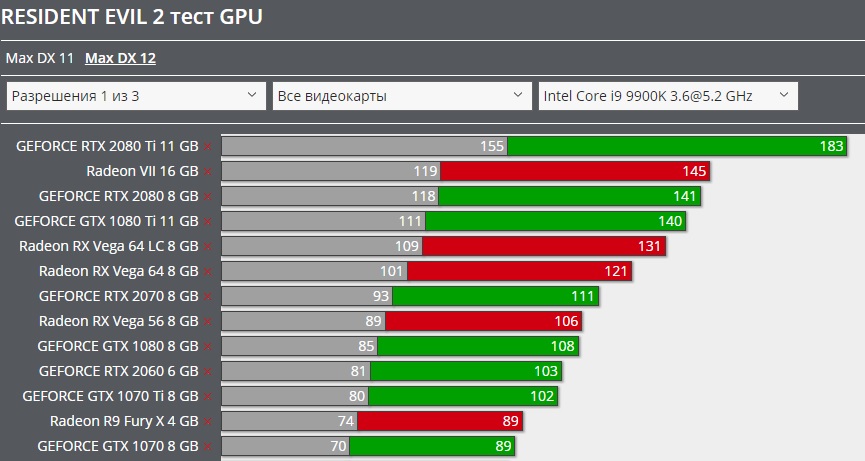Select the Max DX 12 tab
Viewport: 865px width, 461px height.
(x=120, y=58)
